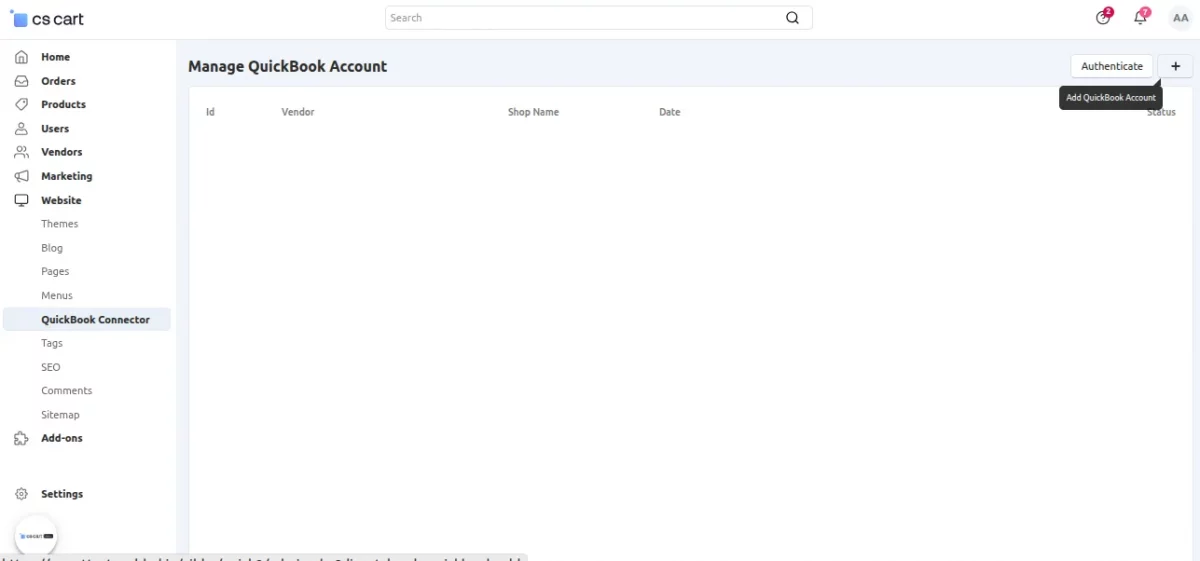Click the Manage QuickBook Account heading
The width and height of the screenshot is (1200, 561).
pyautogui.click(x=288, y=66)
